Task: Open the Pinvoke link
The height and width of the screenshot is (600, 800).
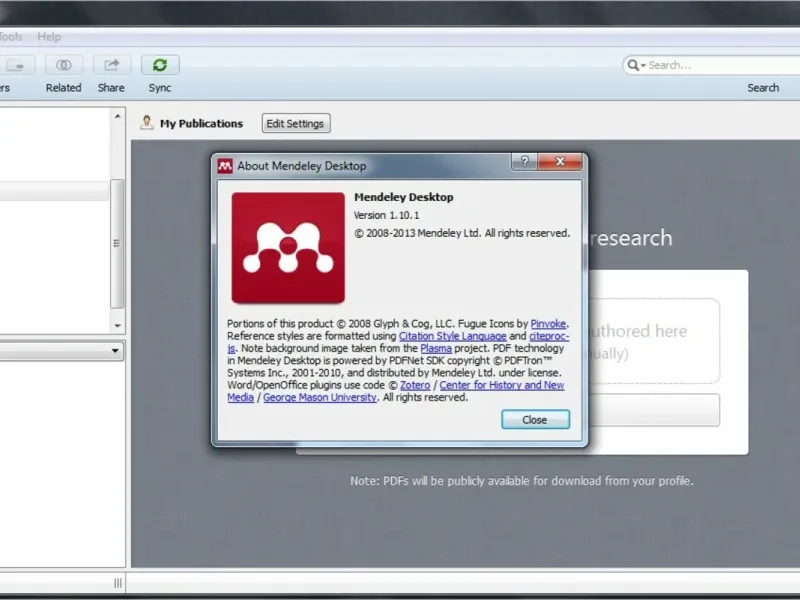Action: coord(548,324)
